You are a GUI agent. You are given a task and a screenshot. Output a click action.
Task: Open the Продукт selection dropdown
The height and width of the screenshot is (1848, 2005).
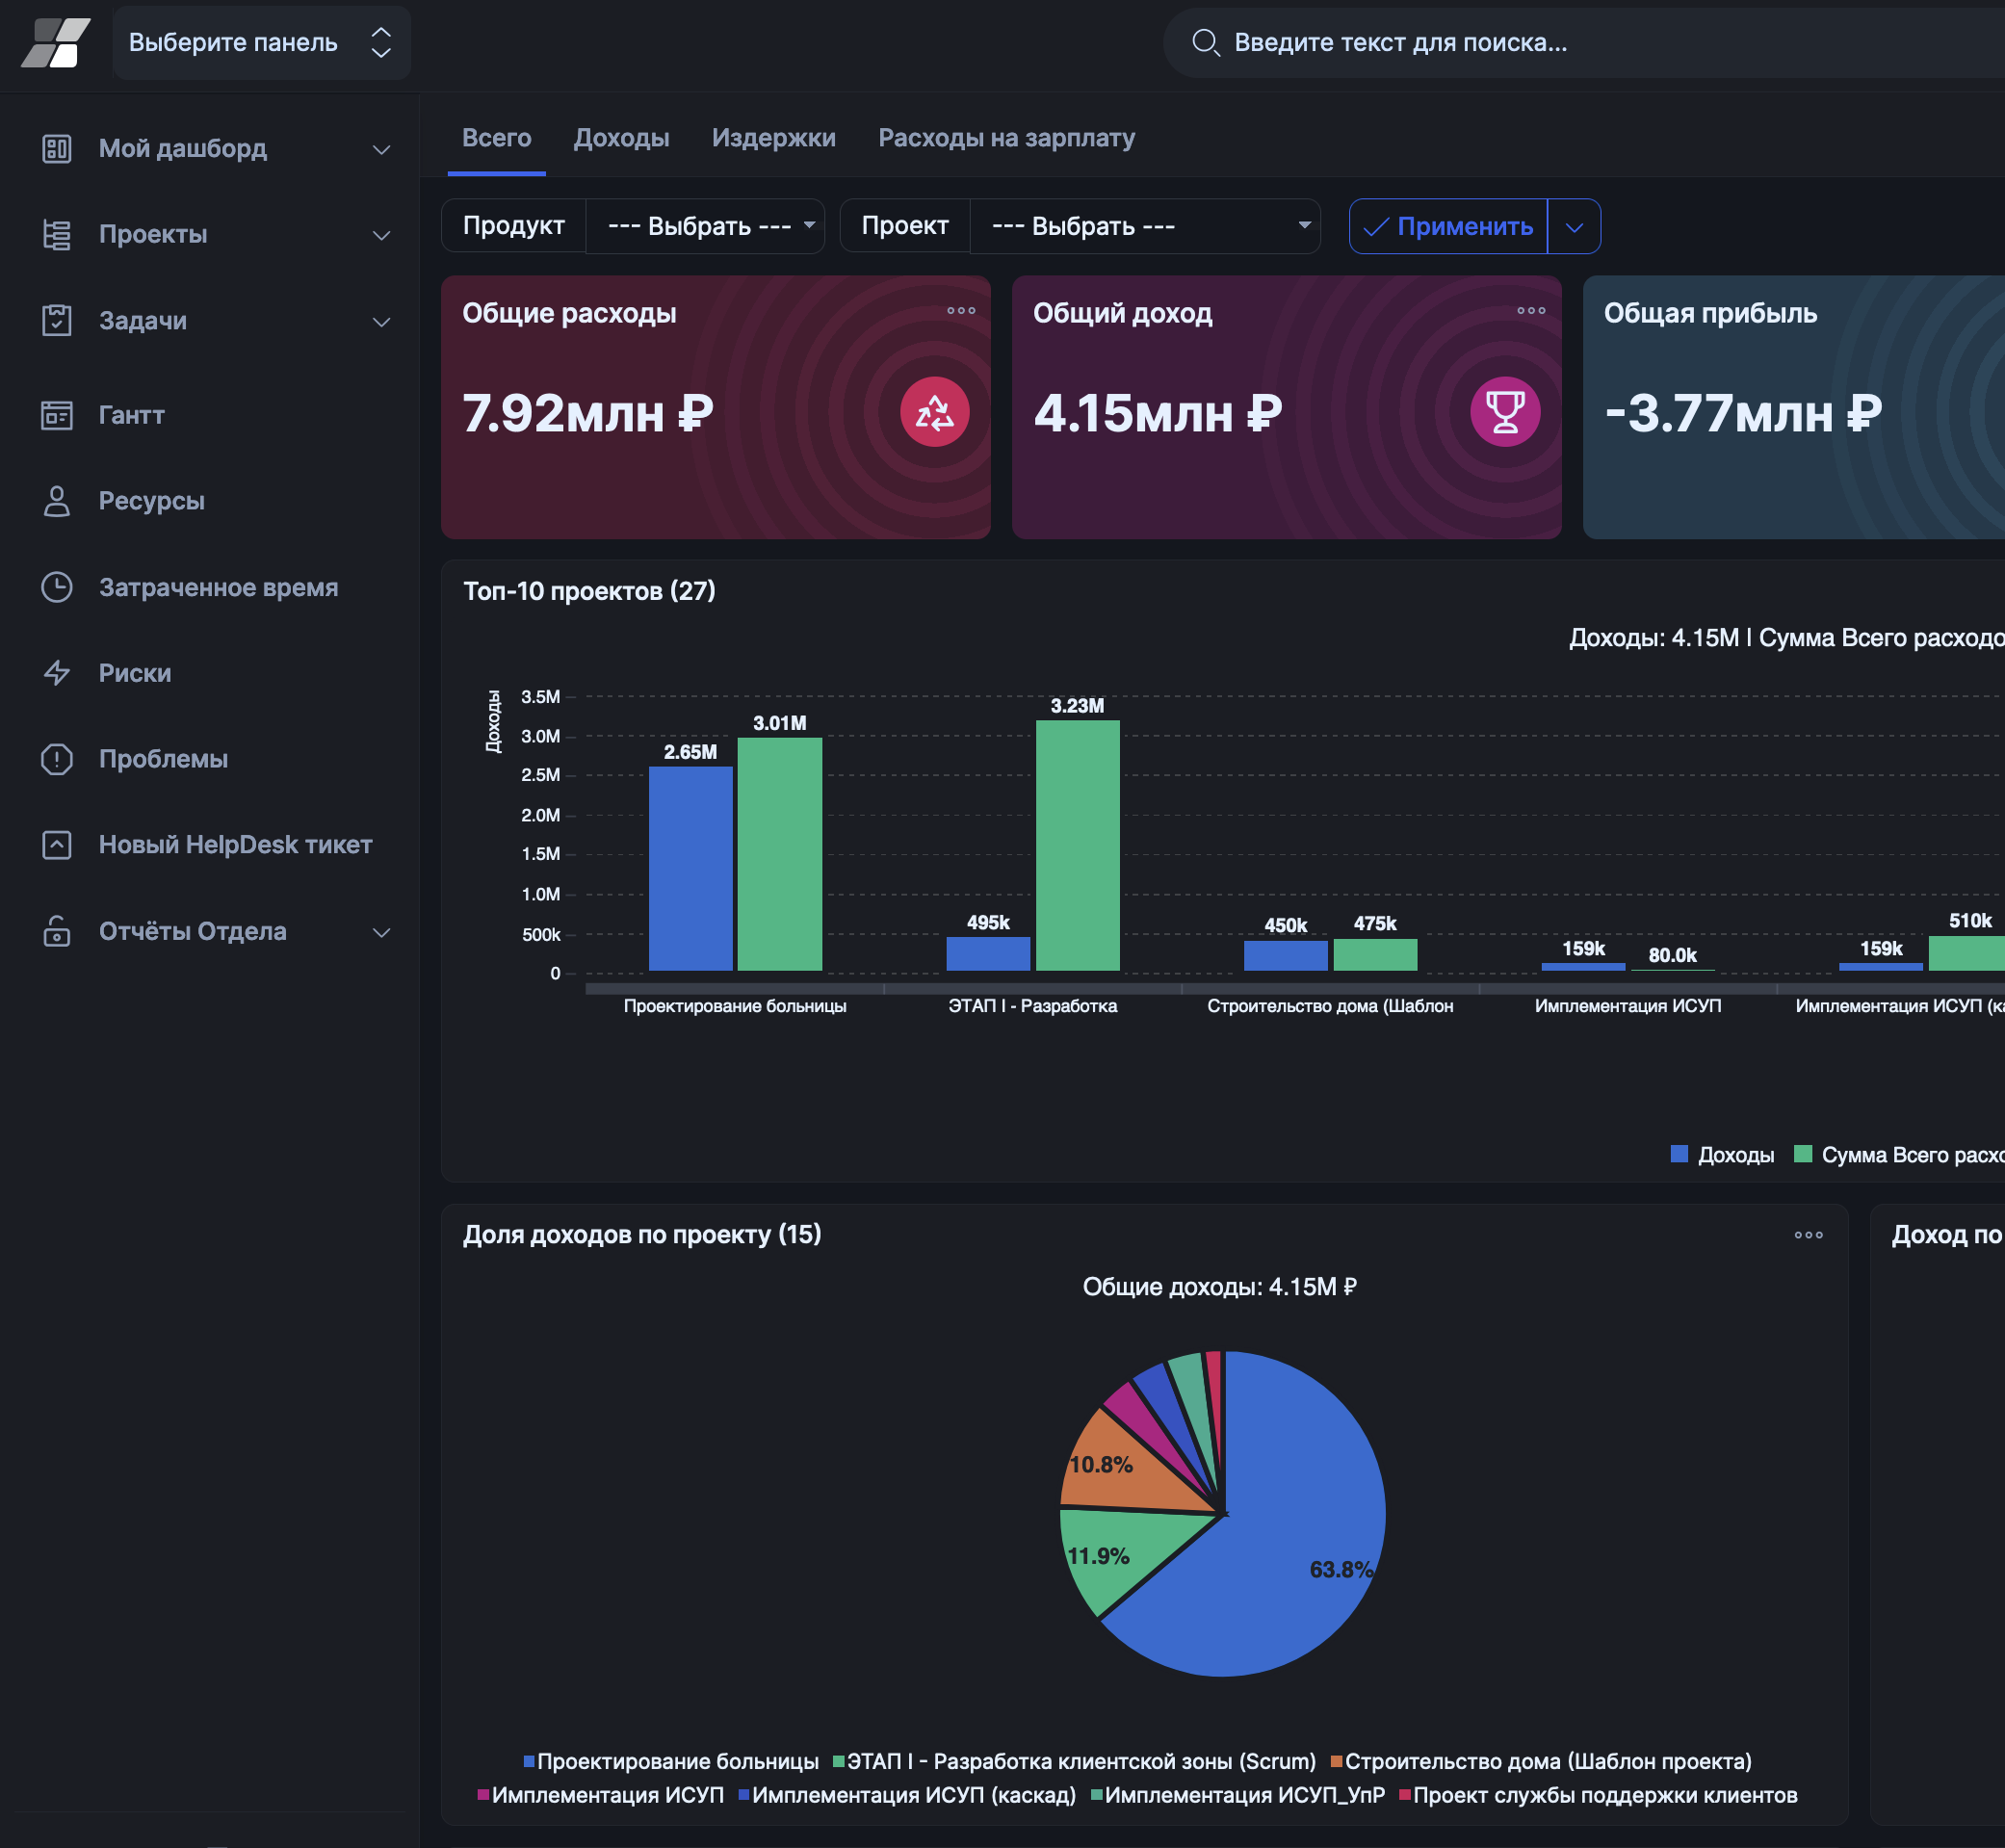(x=704, y=226)
